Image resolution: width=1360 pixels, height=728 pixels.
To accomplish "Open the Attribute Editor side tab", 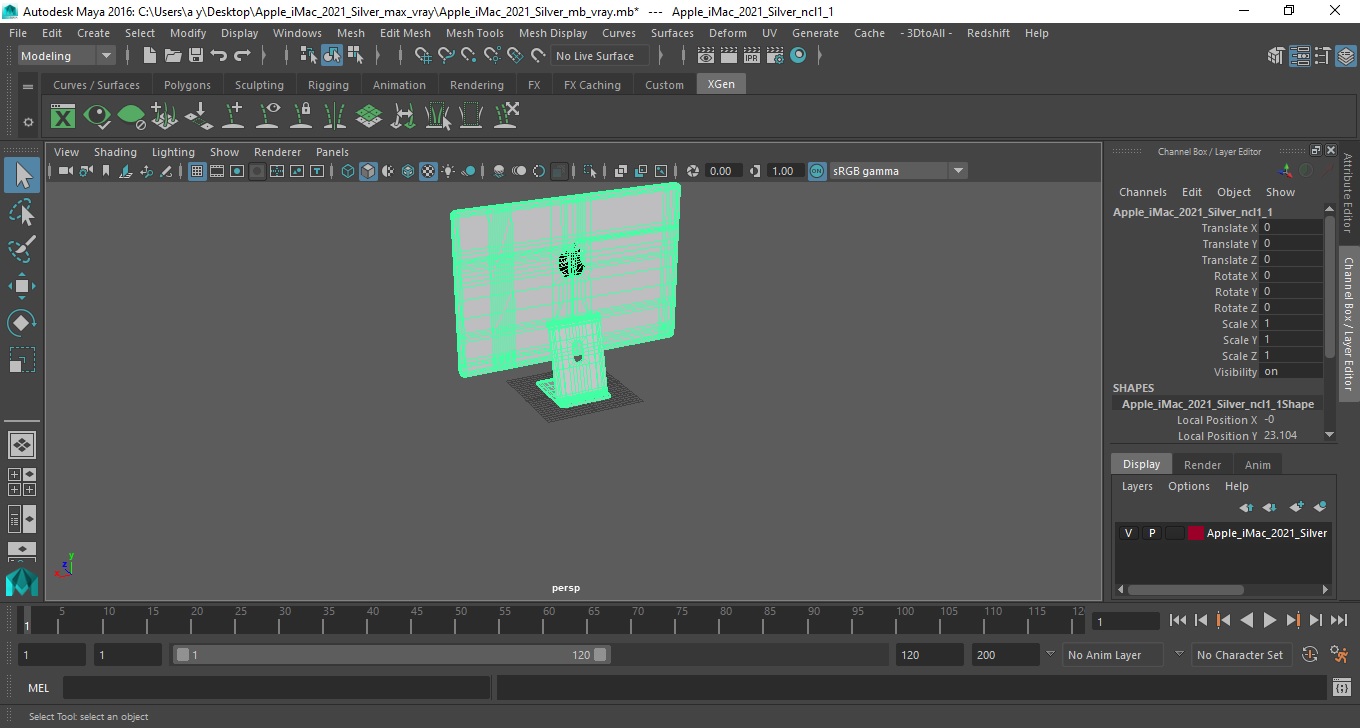I will 1348,193.
